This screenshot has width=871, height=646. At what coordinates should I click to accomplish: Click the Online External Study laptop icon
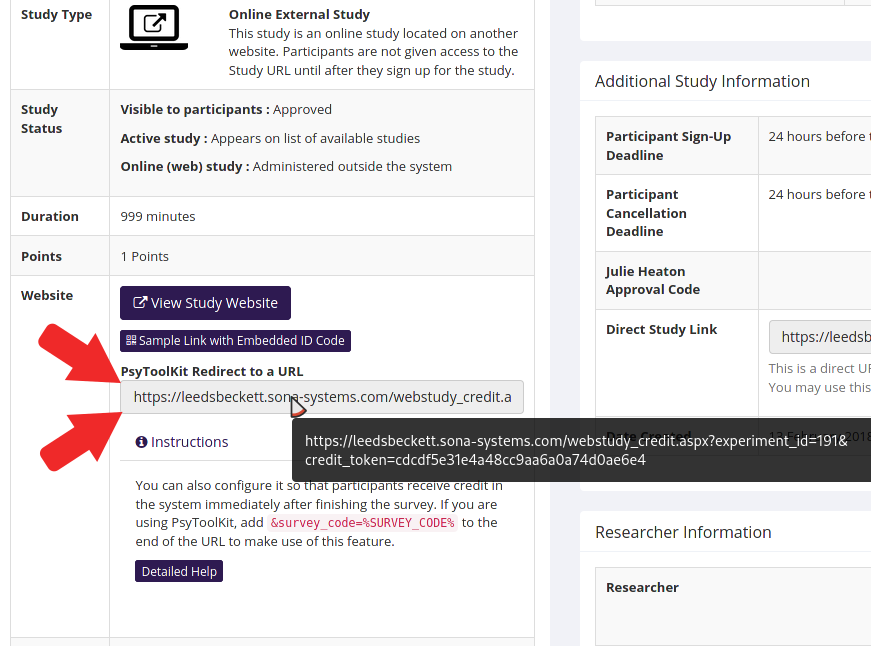(x=154, y=27)
